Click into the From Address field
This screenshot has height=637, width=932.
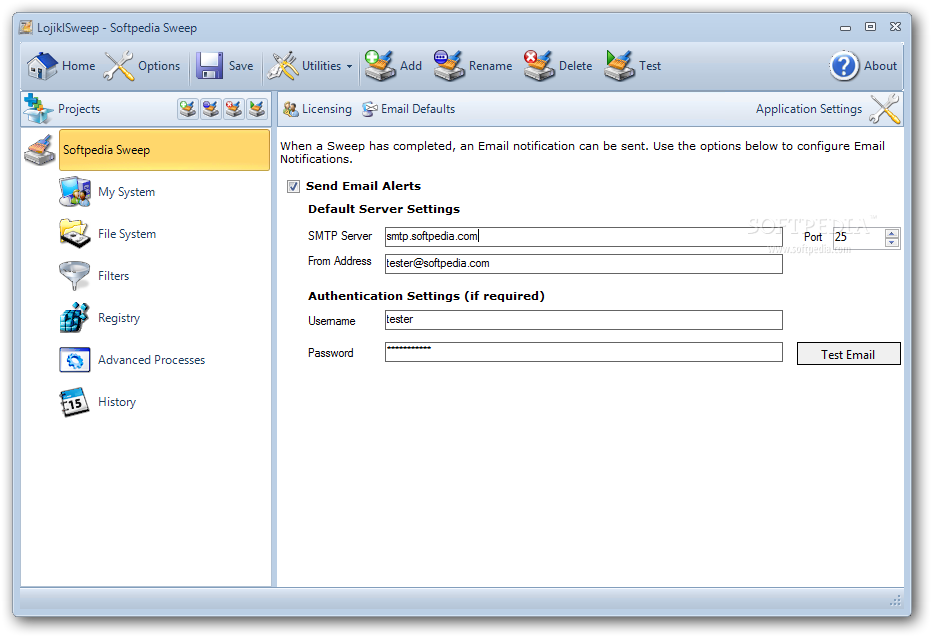(x=584, y=264)
